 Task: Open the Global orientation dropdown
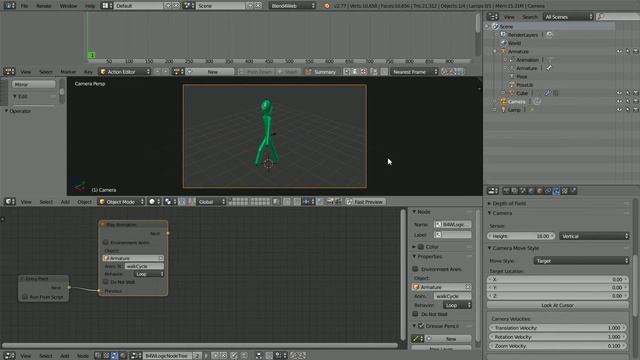(211, 202)
